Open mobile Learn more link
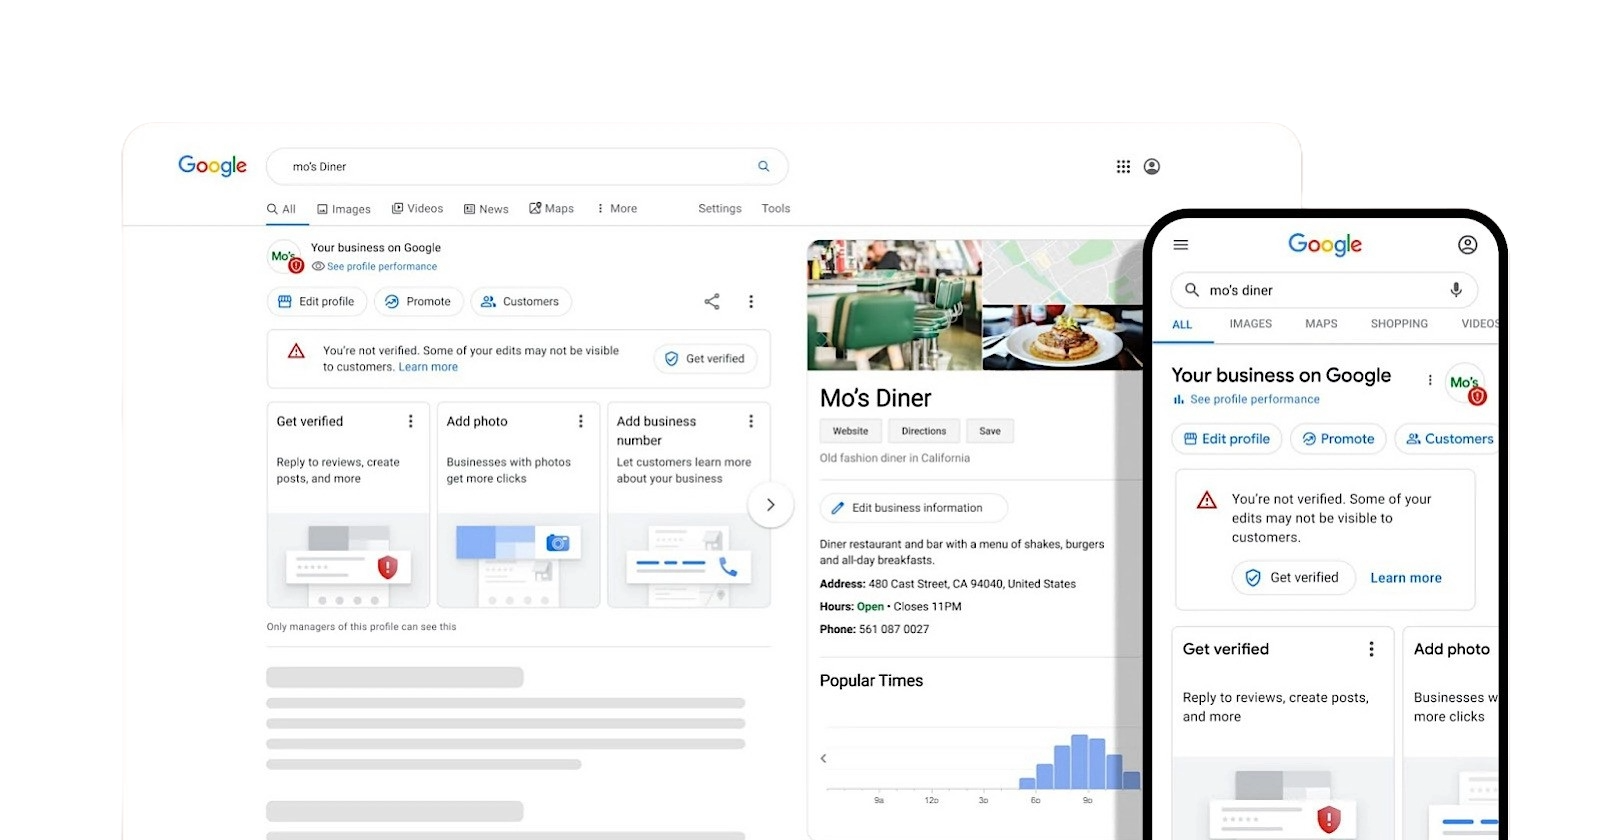The image size is (1600, 840). [x=1406, y=578]
